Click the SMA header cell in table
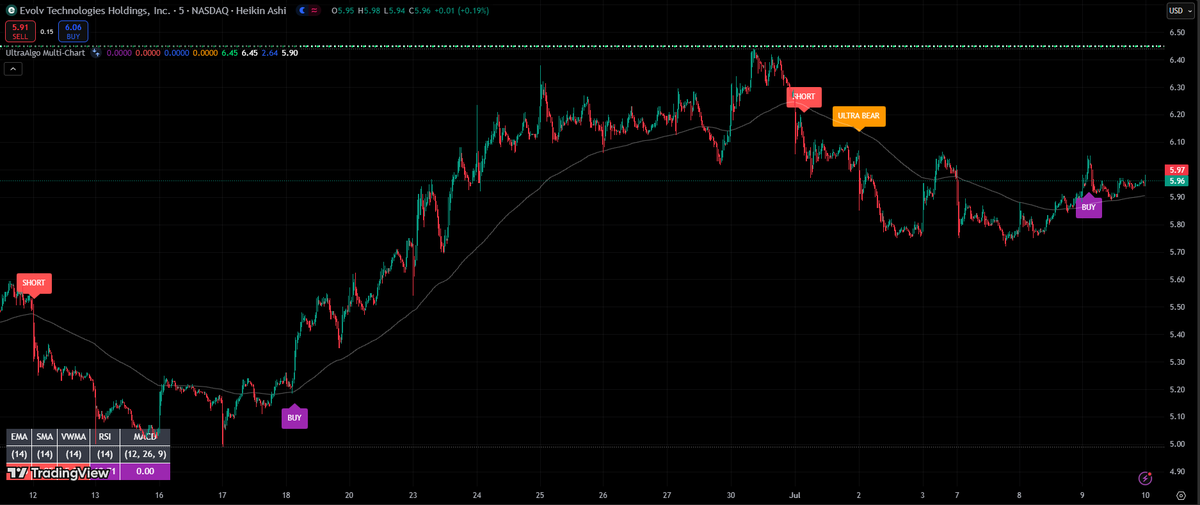The width and height of the screenshot is (1200, 505). click(x=45, y=437)
